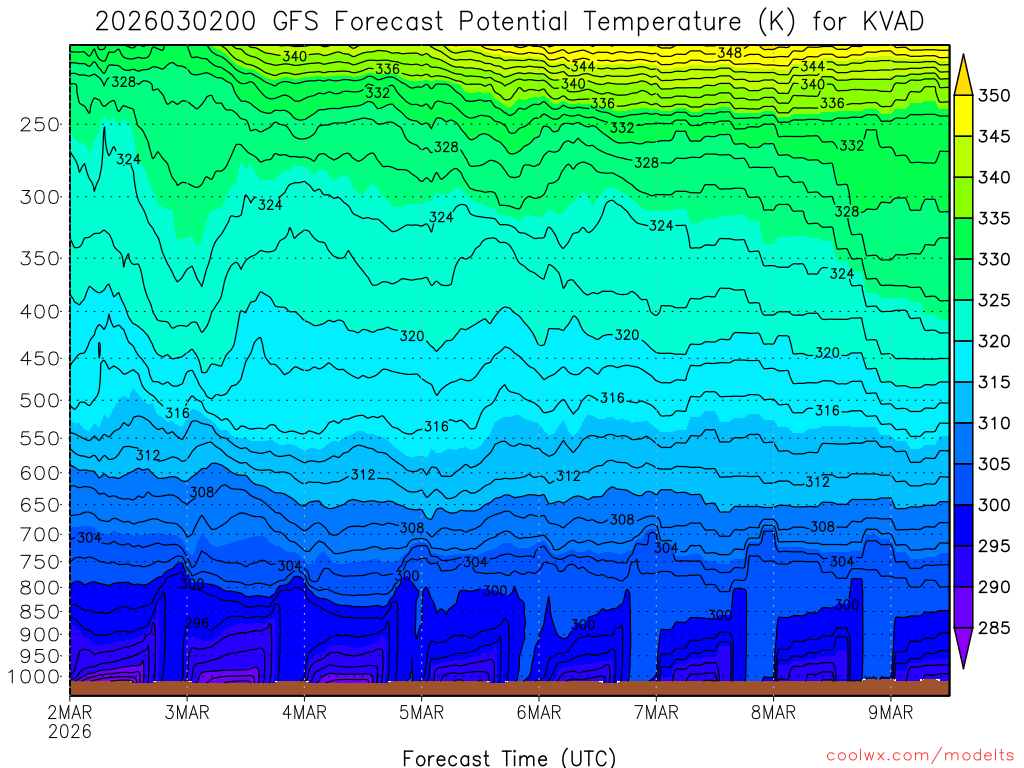Click the 340 value on the color bar
This screenshot has width=1024, height=768.
point(994,177)
